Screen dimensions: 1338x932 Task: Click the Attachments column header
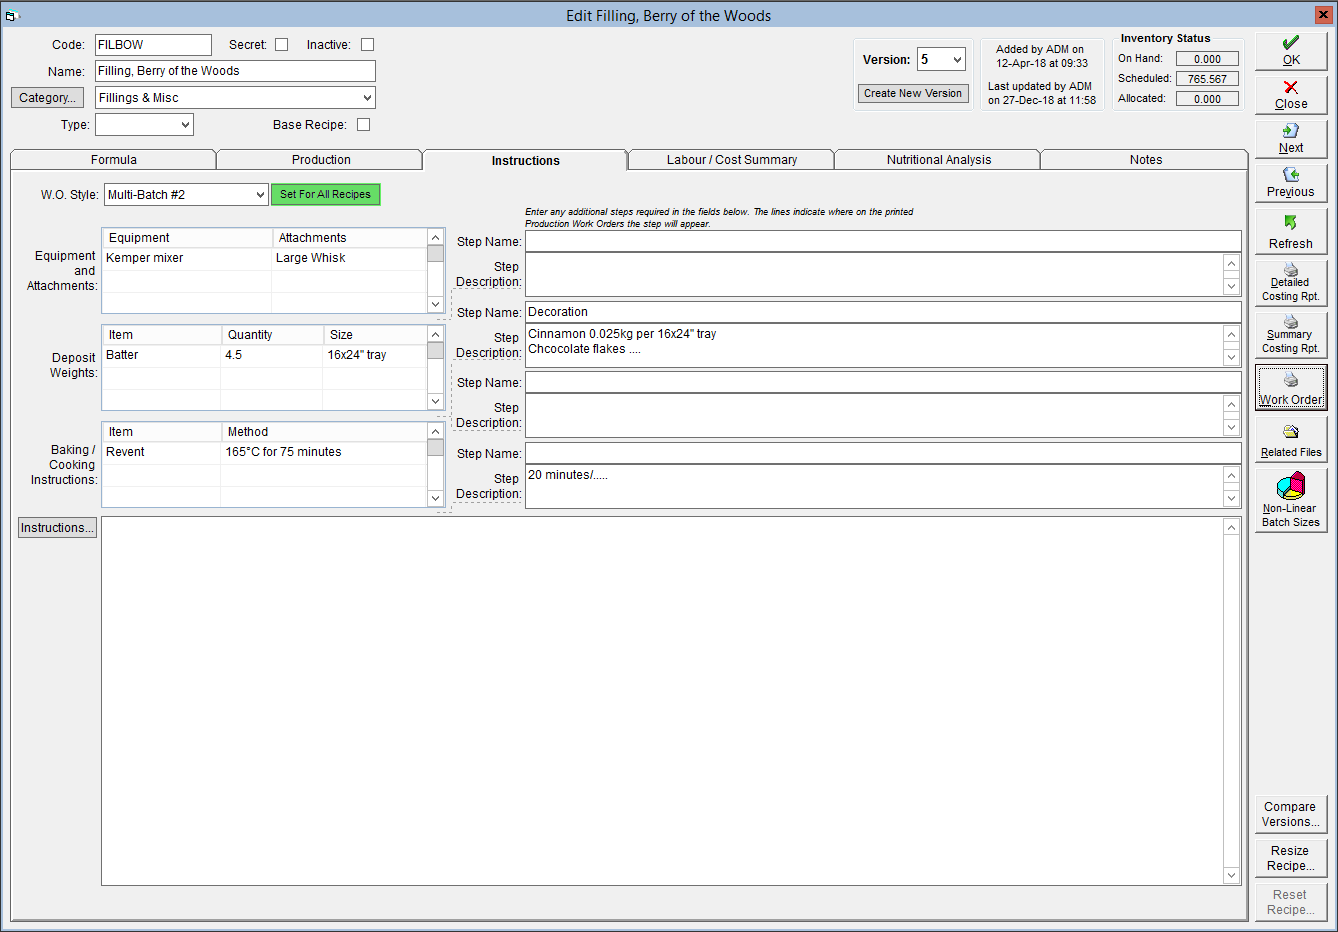(x=349, y=238)
